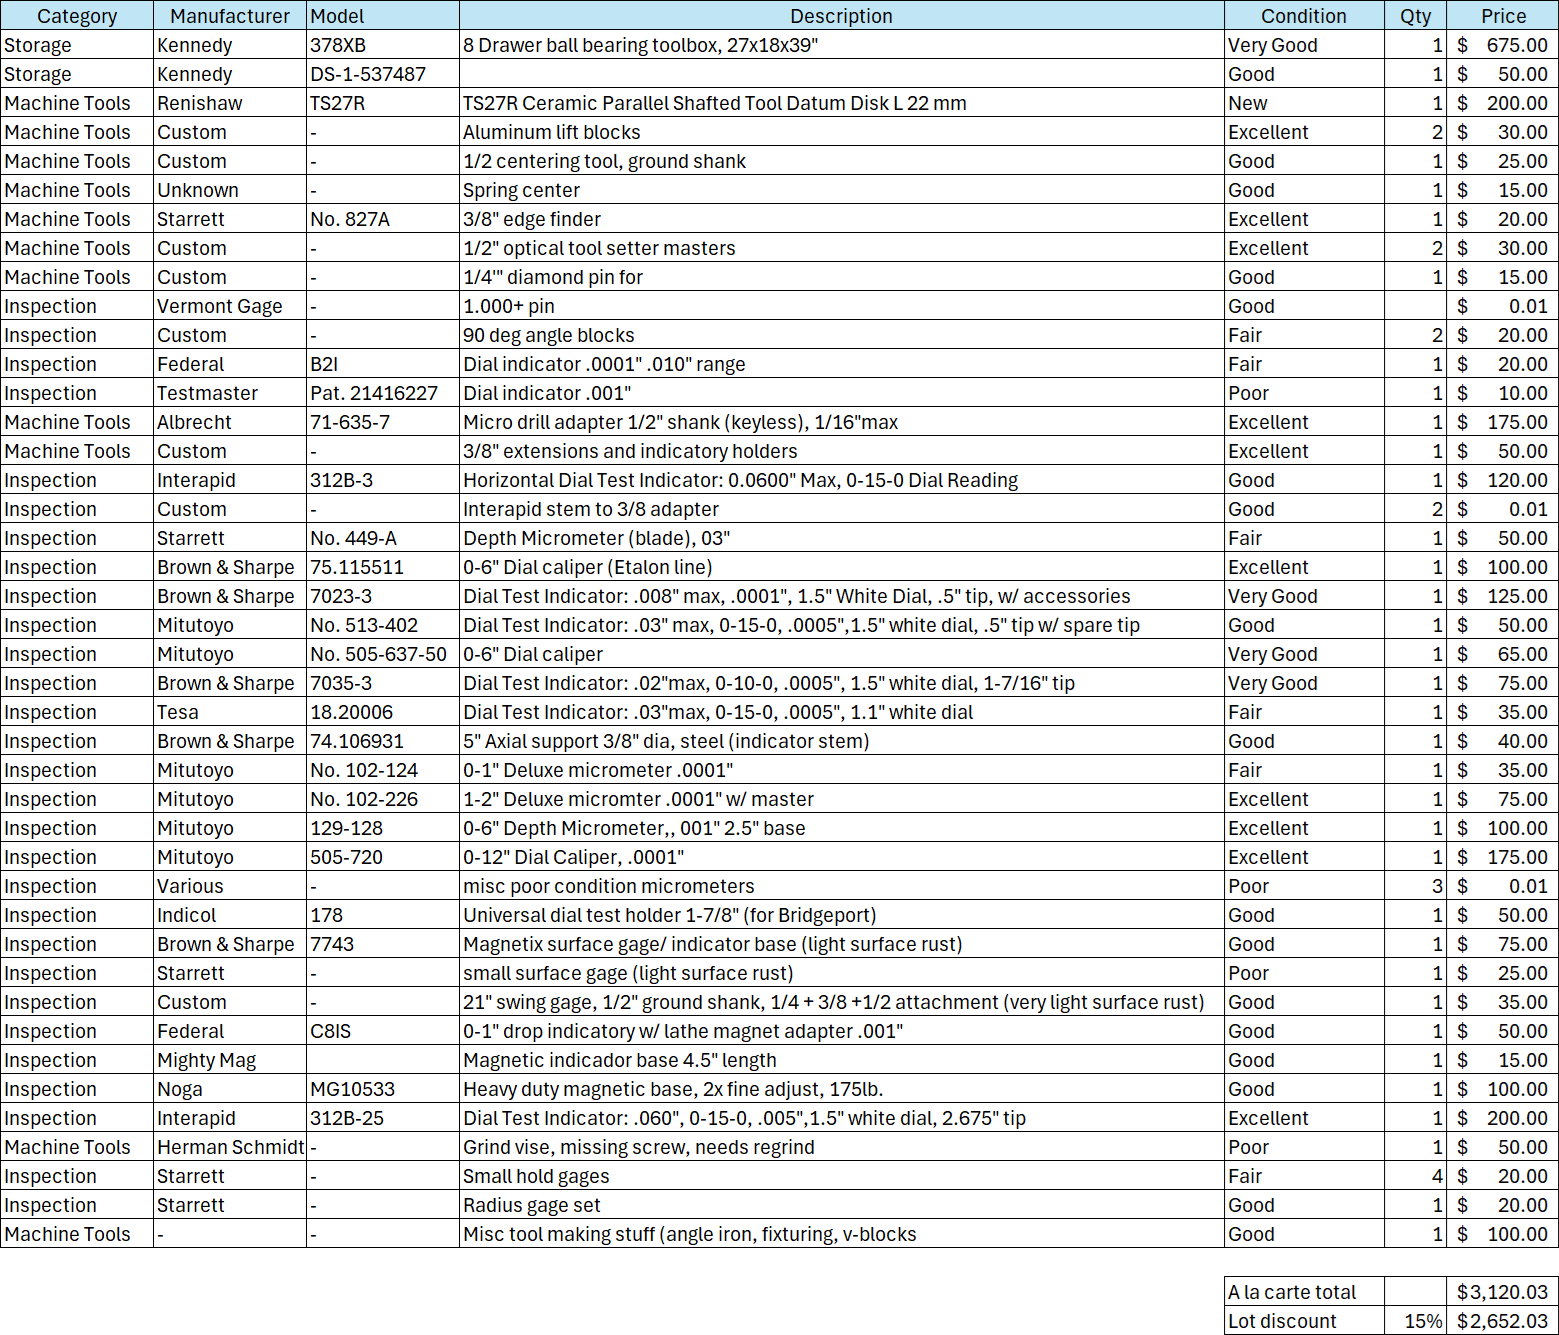Click the 74.106931 model cell
Screen dimensions: 1559x1335
(383, 741)
